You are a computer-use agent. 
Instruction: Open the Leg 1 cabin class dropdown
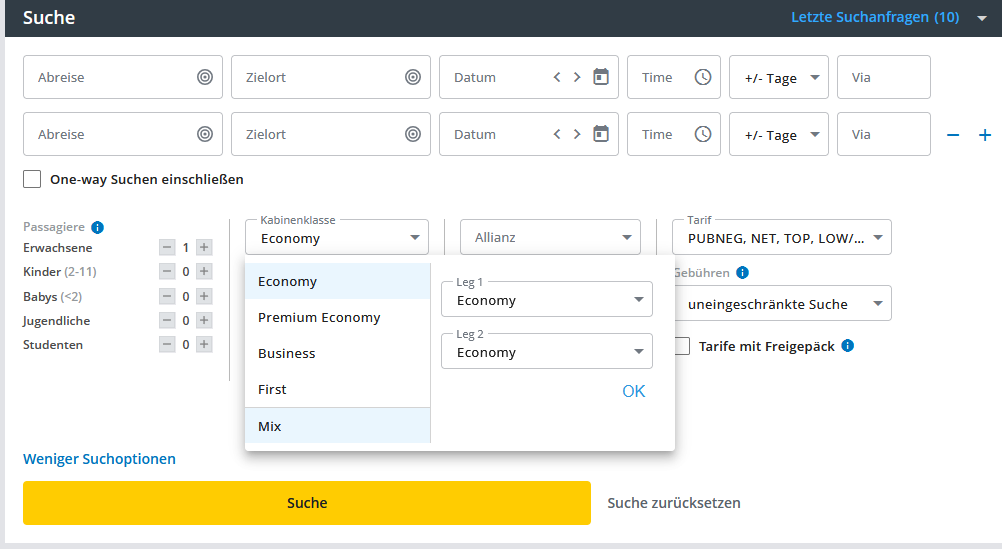(x=546, y=299)
